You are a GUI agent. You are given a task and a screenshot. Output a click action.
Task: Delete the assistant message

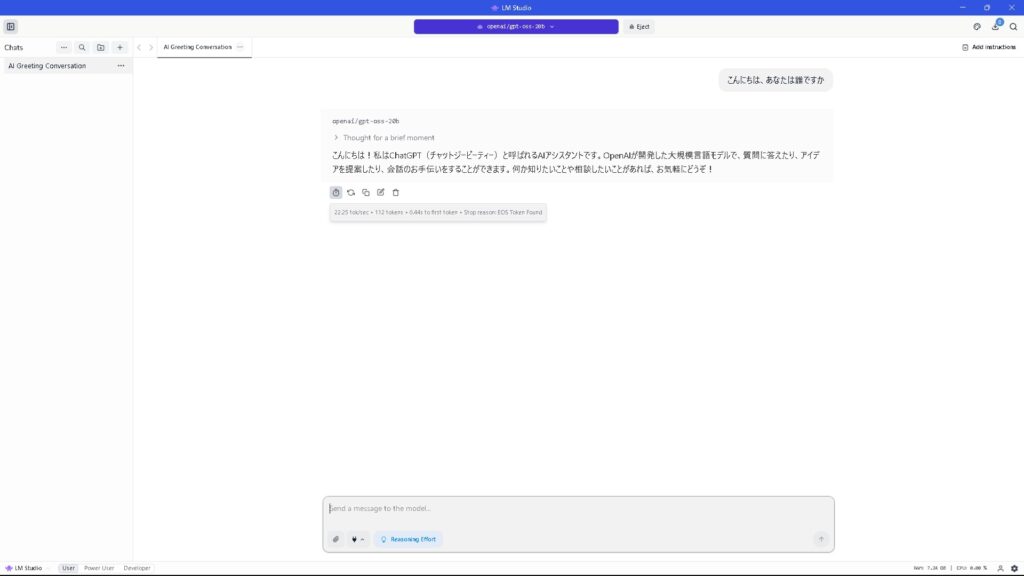[396, 192]
